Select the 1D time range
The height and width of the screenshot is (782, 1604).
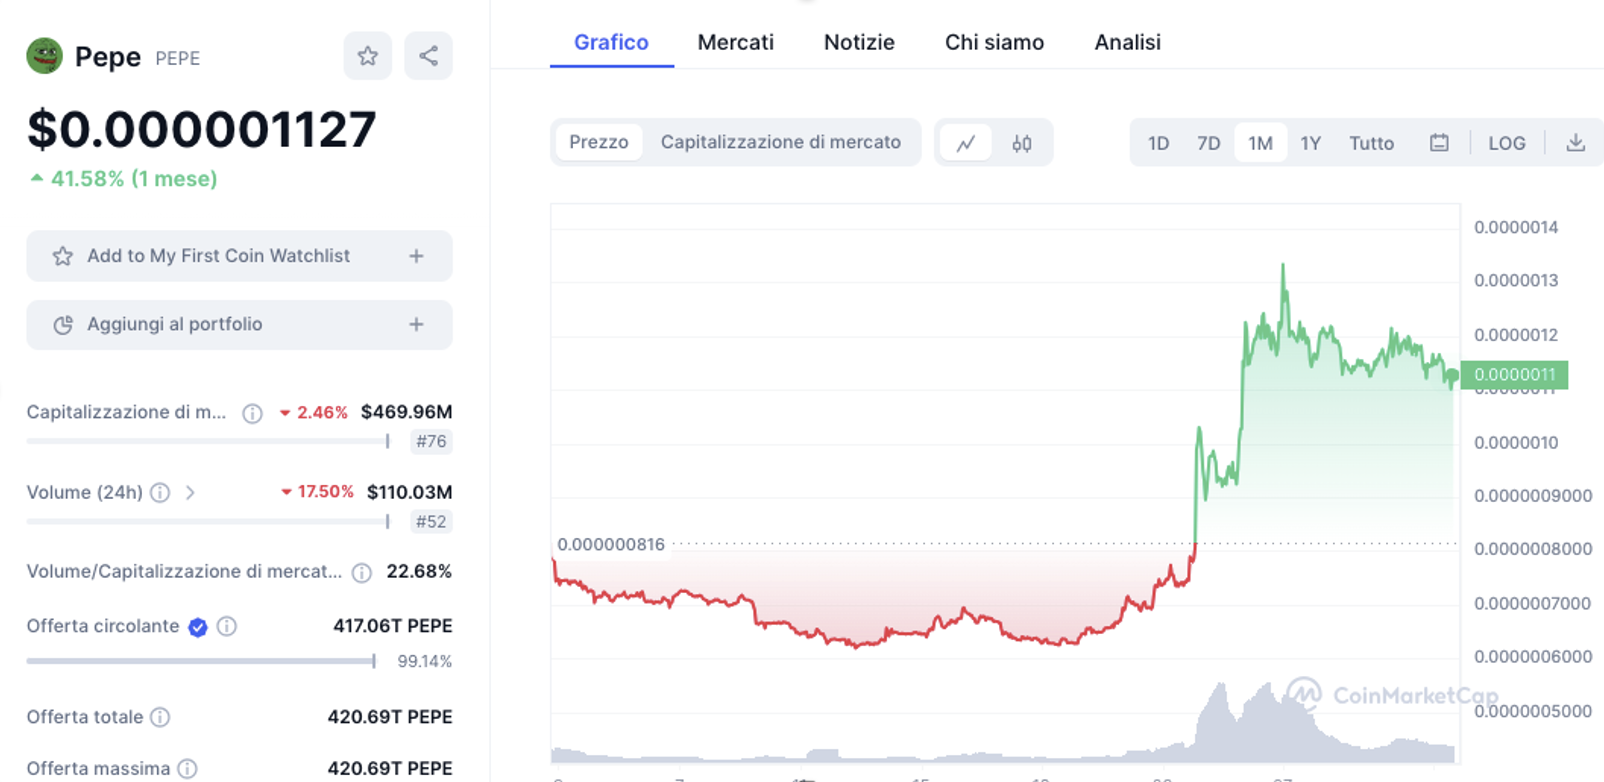coord(1158,143)
